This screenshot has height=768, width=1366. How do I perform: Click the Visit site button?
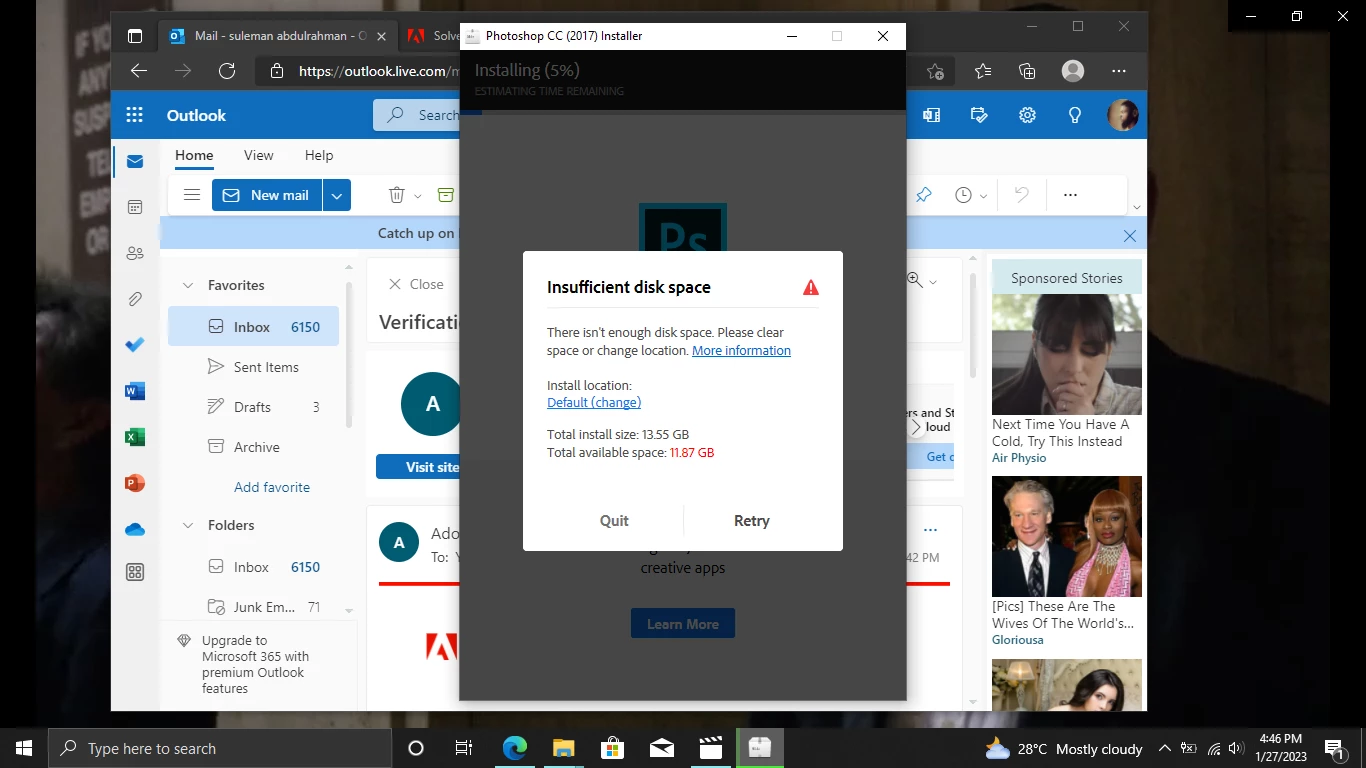[419, 467]
